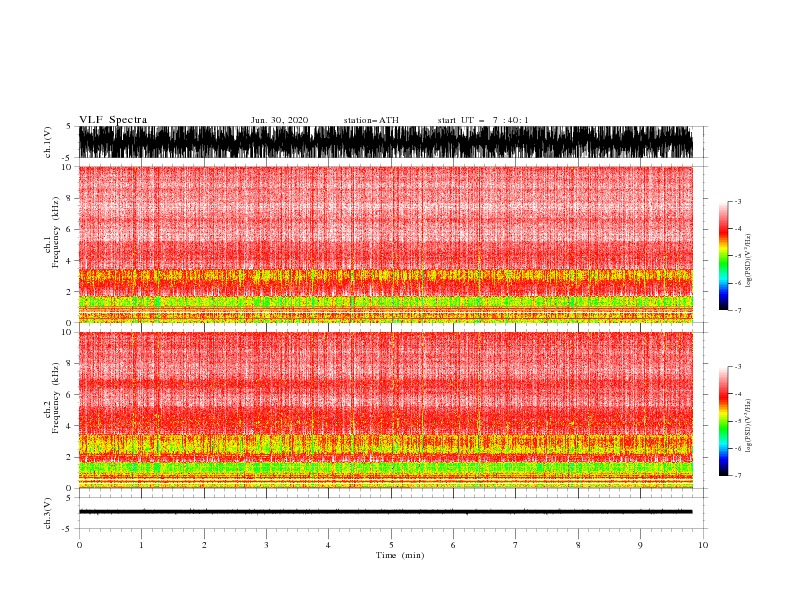Click the 'station=ATH' label
The image size is (792, 612).
click(371, 120)
